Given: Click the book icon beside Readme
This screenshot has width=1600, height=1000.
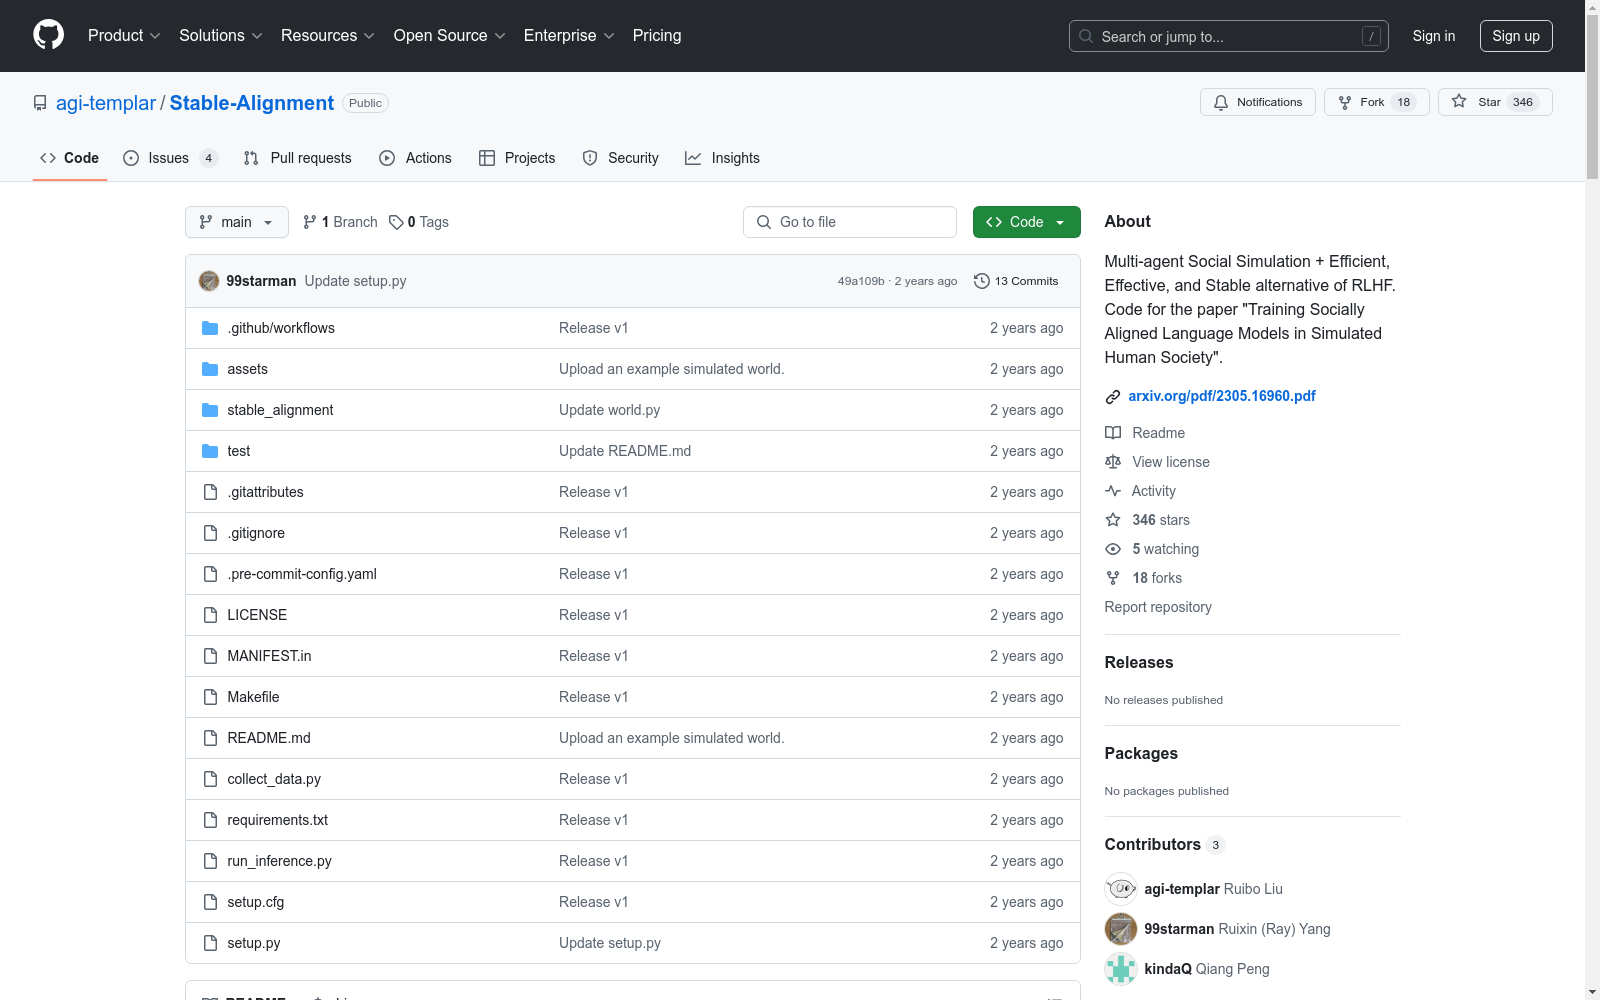Looking at the screenshot, I should point(1113,433).
